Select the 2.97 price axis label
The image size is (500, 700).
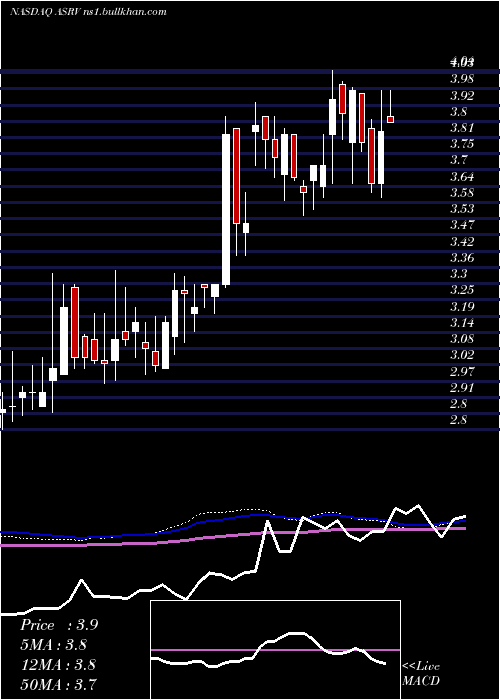point(462,371)
